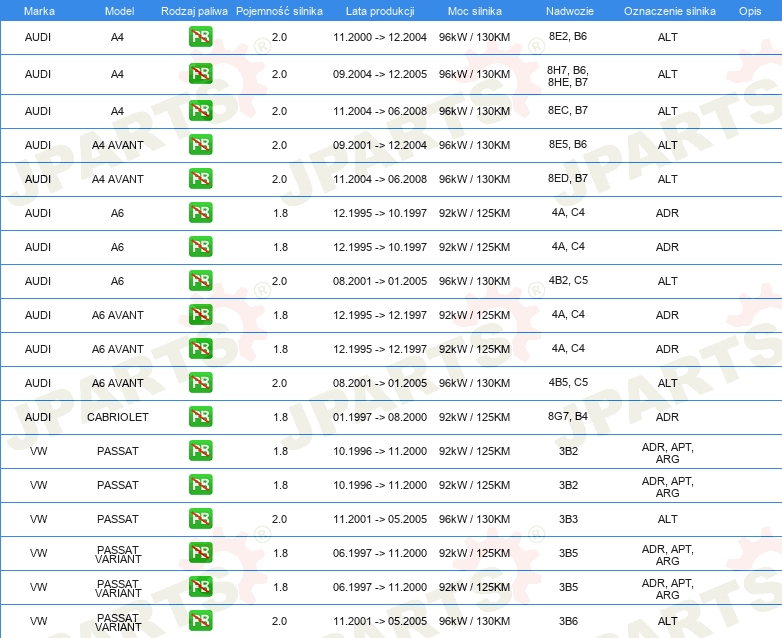This screenshot has height=638, width=782.
Task: Click production dates '01.1997 -> 08.2000'
Action: pyautogui.click(x=380, y=417)
